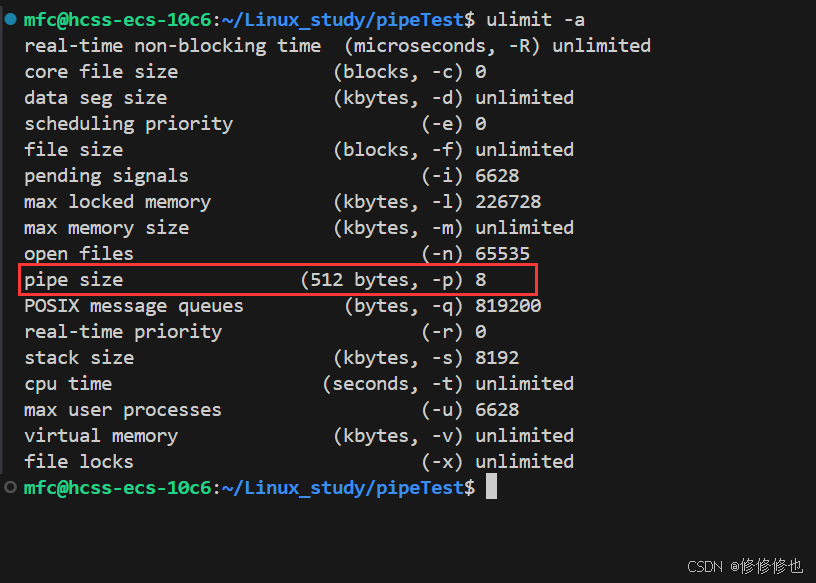The image size is (816, 583).
Task: Select the "ulimit -a" command text
Action: [535, 20]
